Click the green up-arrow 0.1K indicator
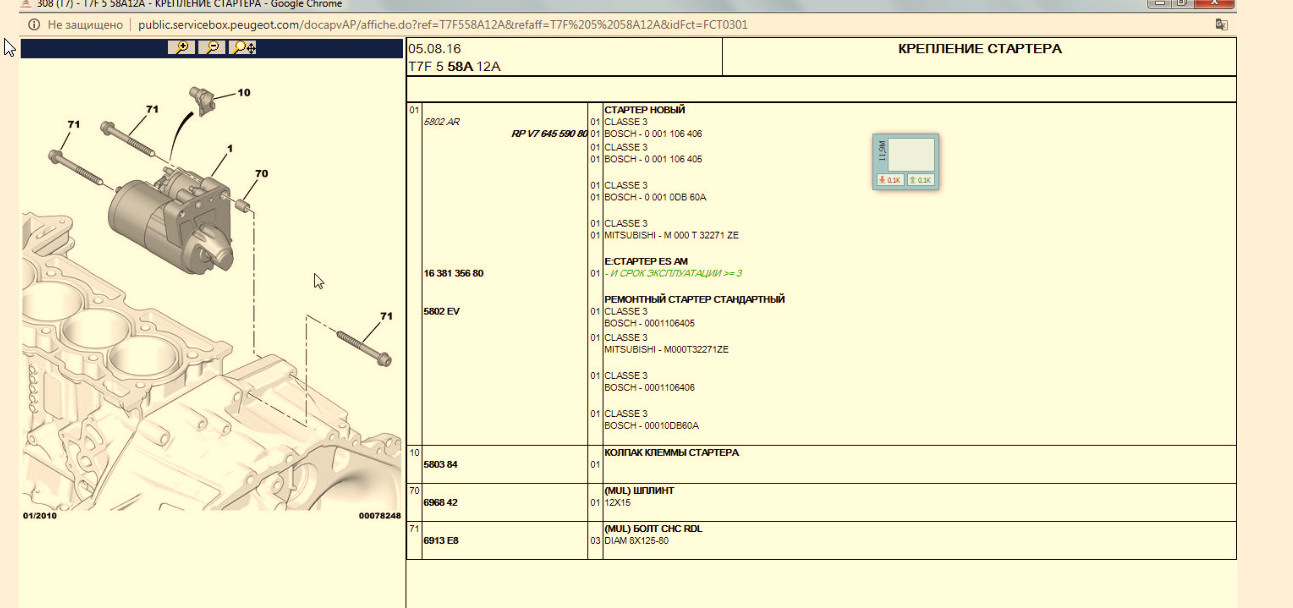Image resolution: width=1293 pixels, height=608 pixels. (x=920, y=180)
